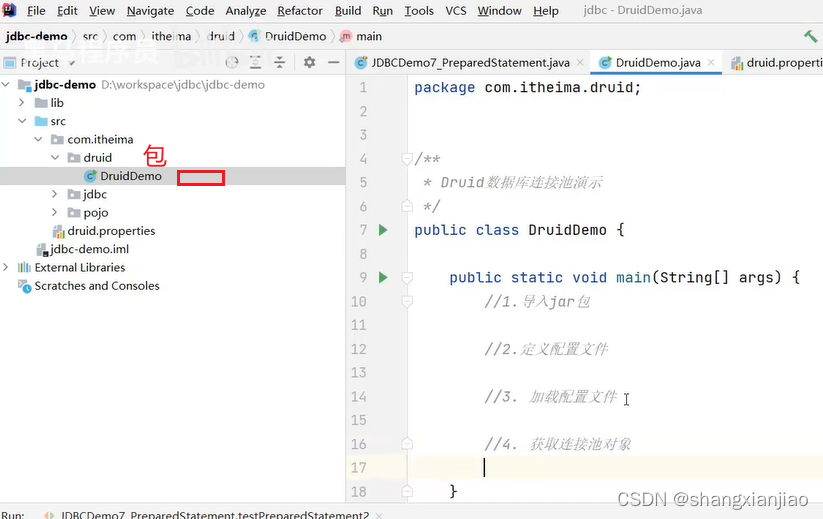This screenshot has height=519, width=823.
Task: Close the JDBCDemo7_PreparedStatement.java tab
Action: pos(580,62)
